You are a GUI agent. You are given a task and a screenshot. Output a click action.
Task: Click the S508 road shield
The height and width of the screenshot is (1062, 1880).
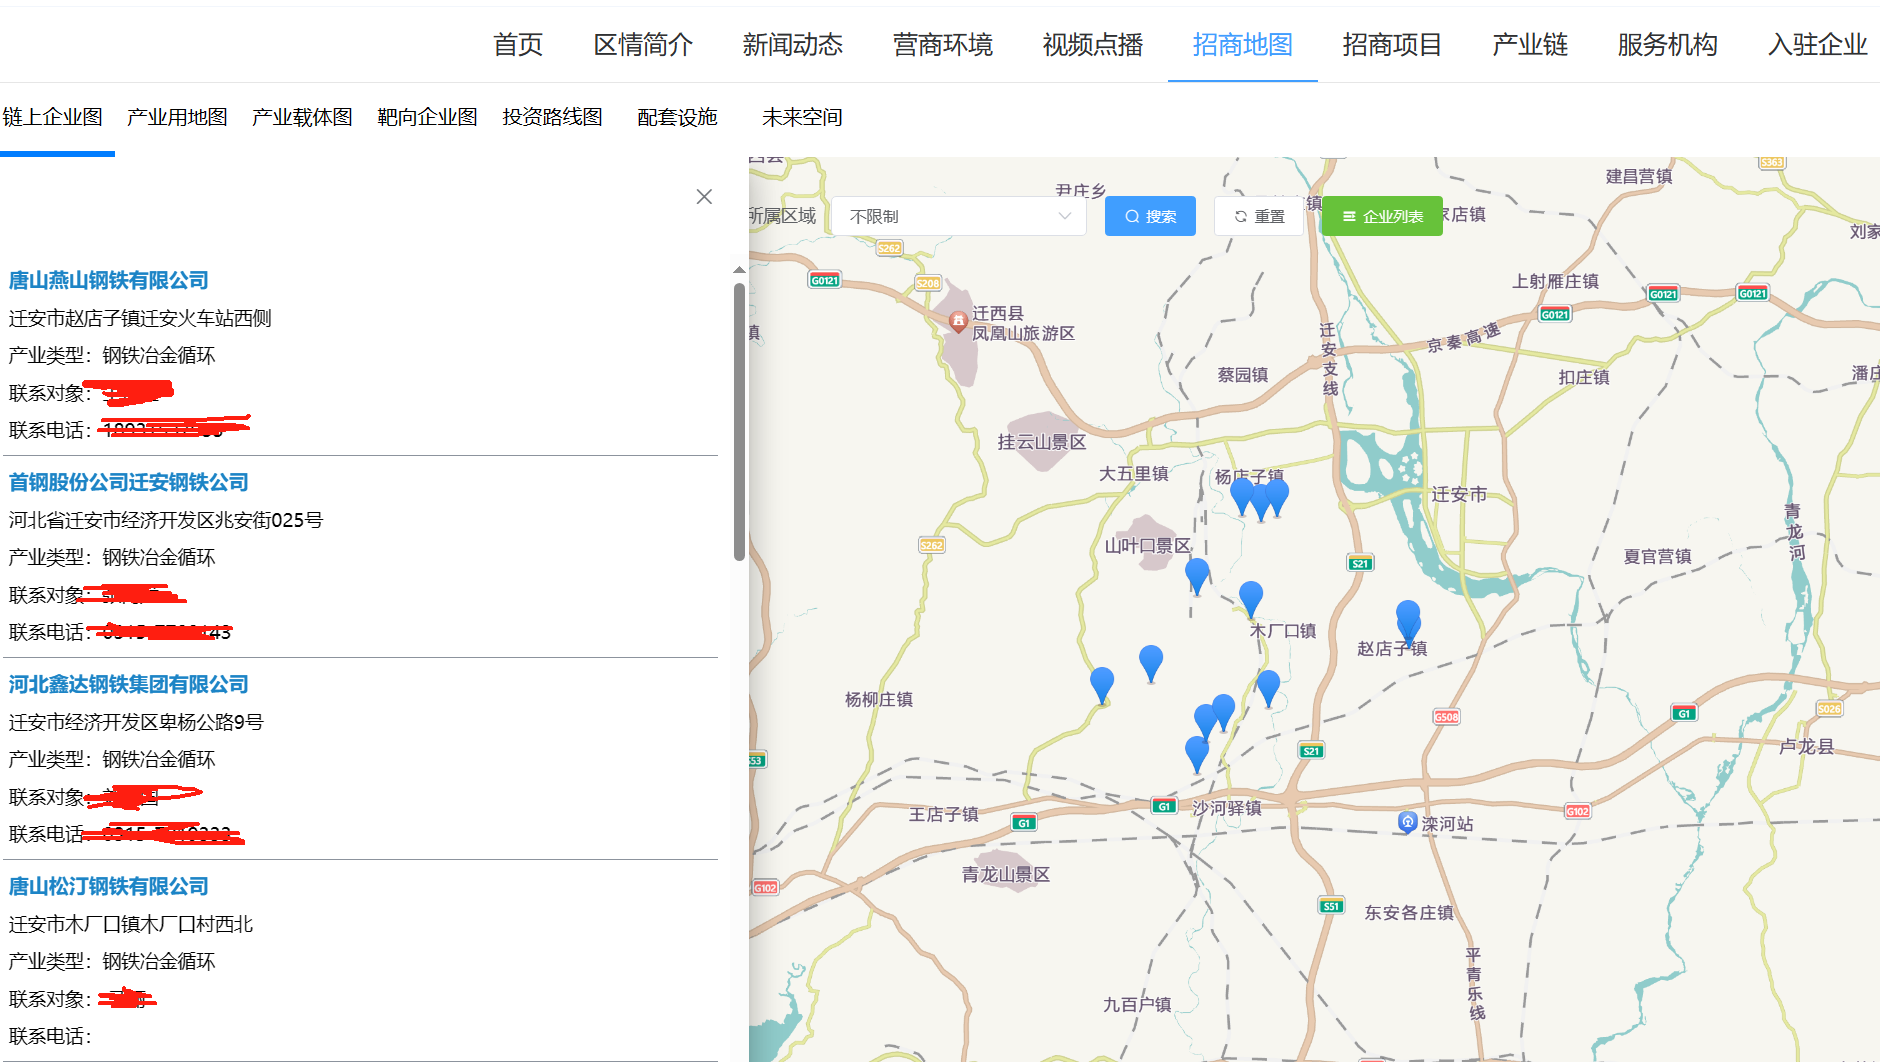pos(1446,716)
